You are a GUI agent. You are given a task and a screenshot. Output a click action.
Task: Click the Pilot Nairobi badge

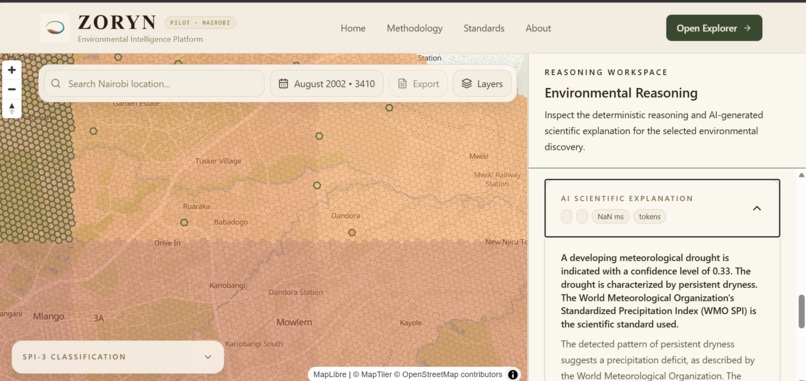coord(200,23)
